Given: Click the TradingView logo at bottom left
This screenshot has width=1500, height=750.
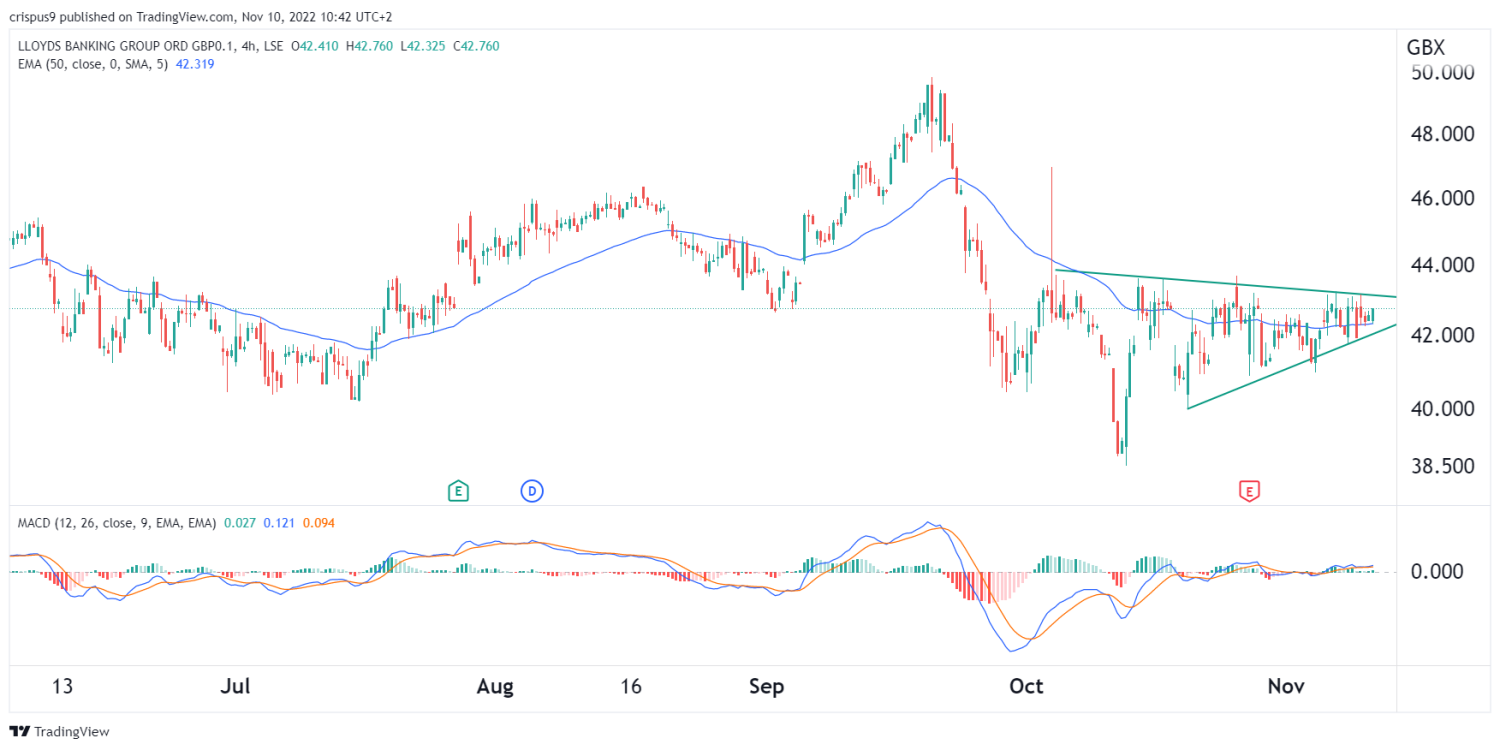Looking at the screenshot, I should click(55, 731).
